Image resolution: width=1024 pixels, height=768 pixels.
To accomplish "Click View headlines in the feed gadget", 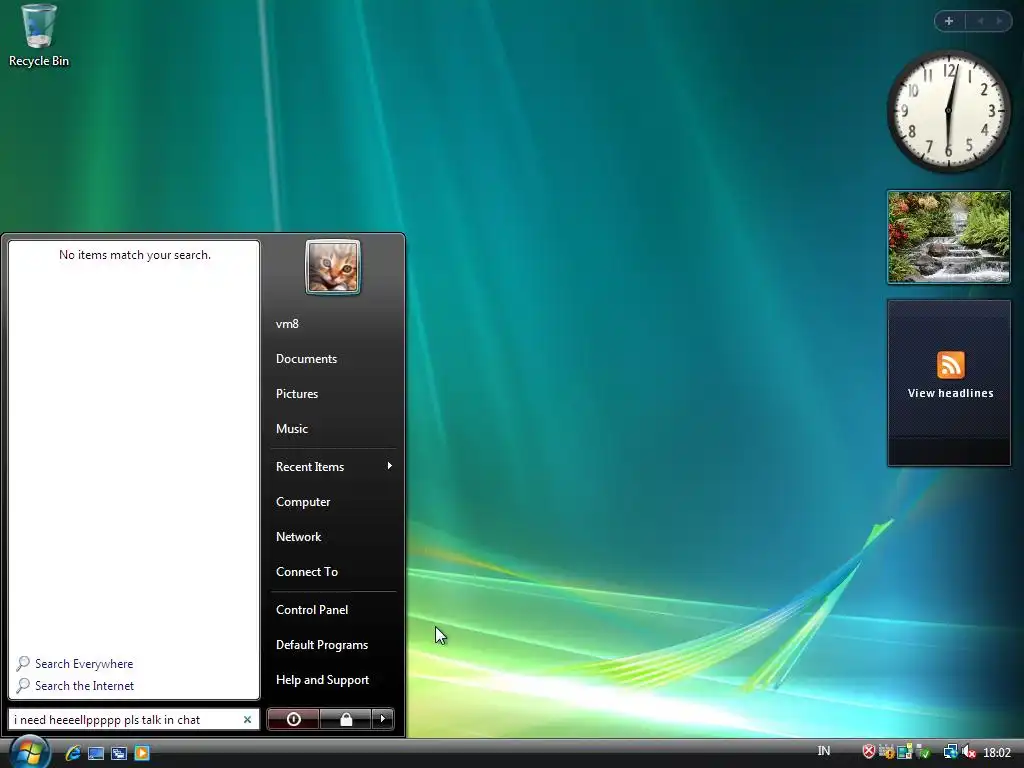I will 950,393.
